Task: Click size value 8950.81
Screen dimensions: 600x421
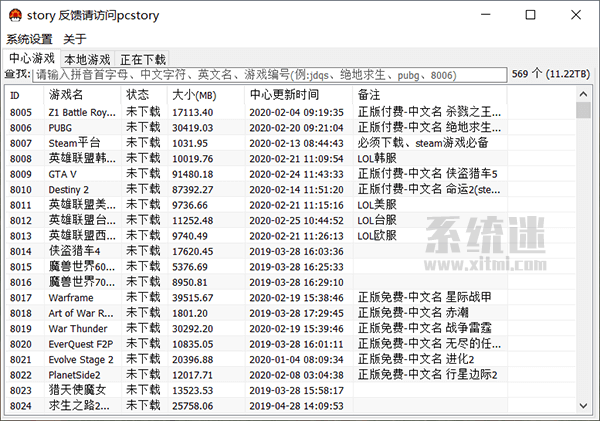Action: [x=190, y=282]
